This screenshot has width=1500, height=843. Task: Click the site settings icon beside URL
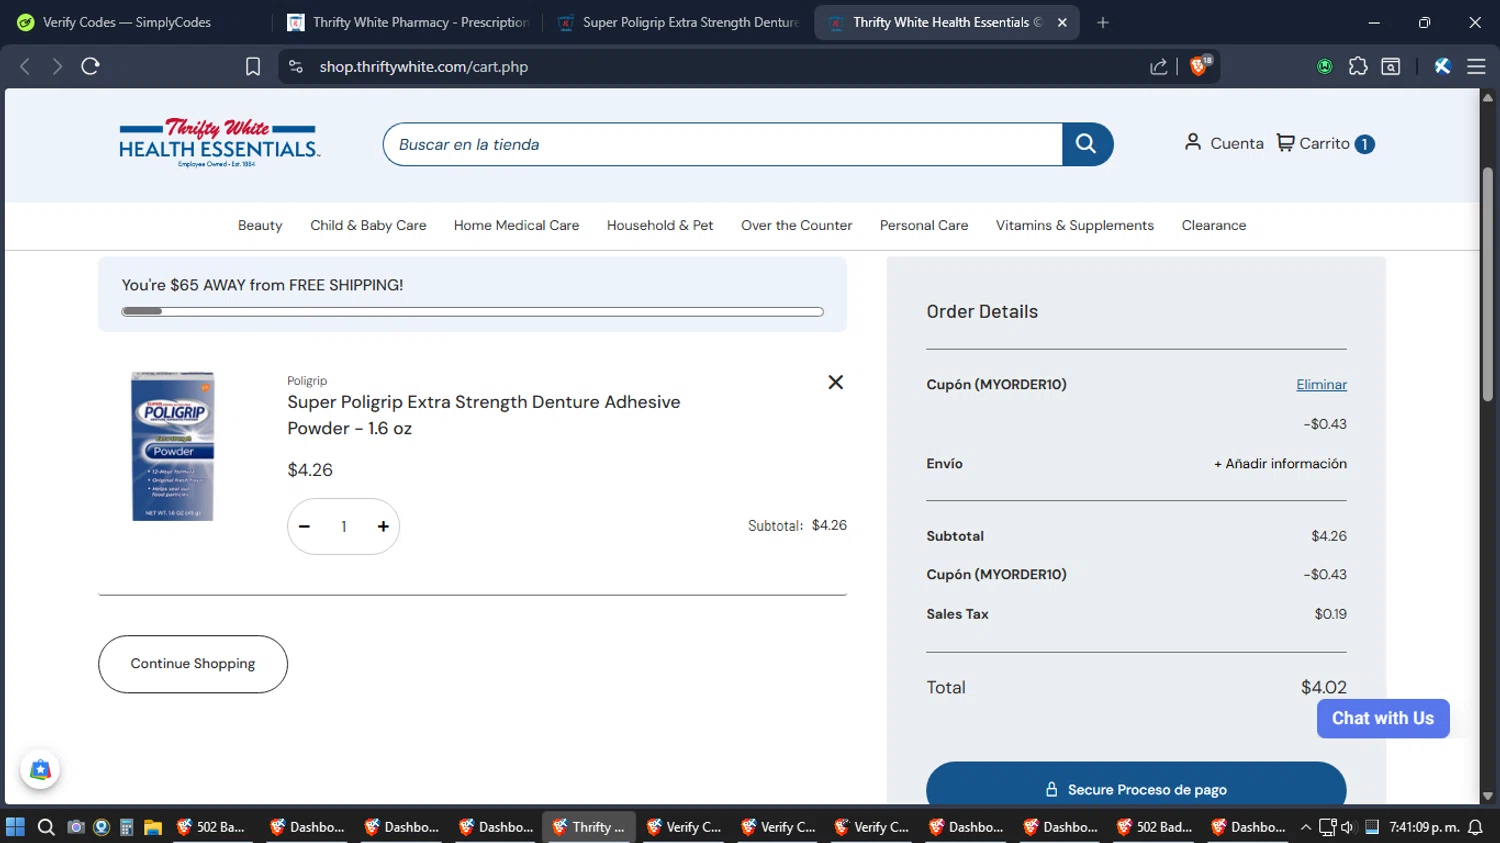(x=295, y=67)
